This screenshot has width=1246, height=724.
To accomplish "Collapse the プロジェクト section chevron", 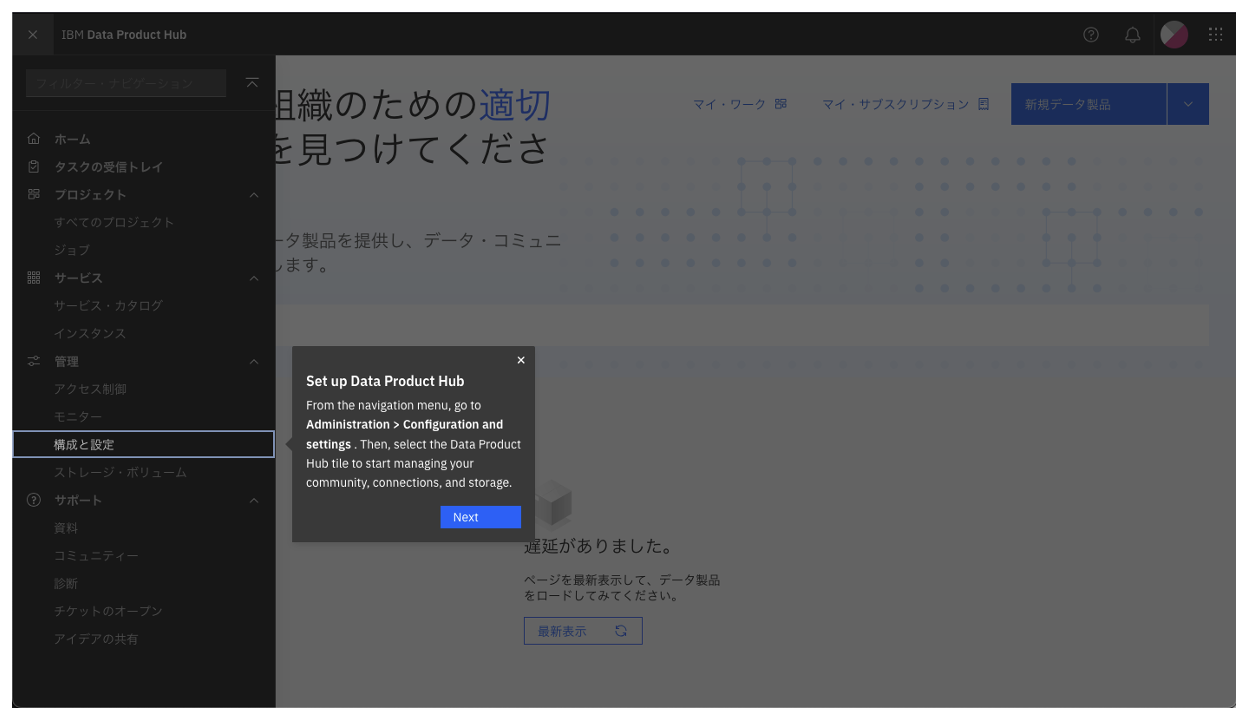I will pyautogui.click(x=254, y=194).
